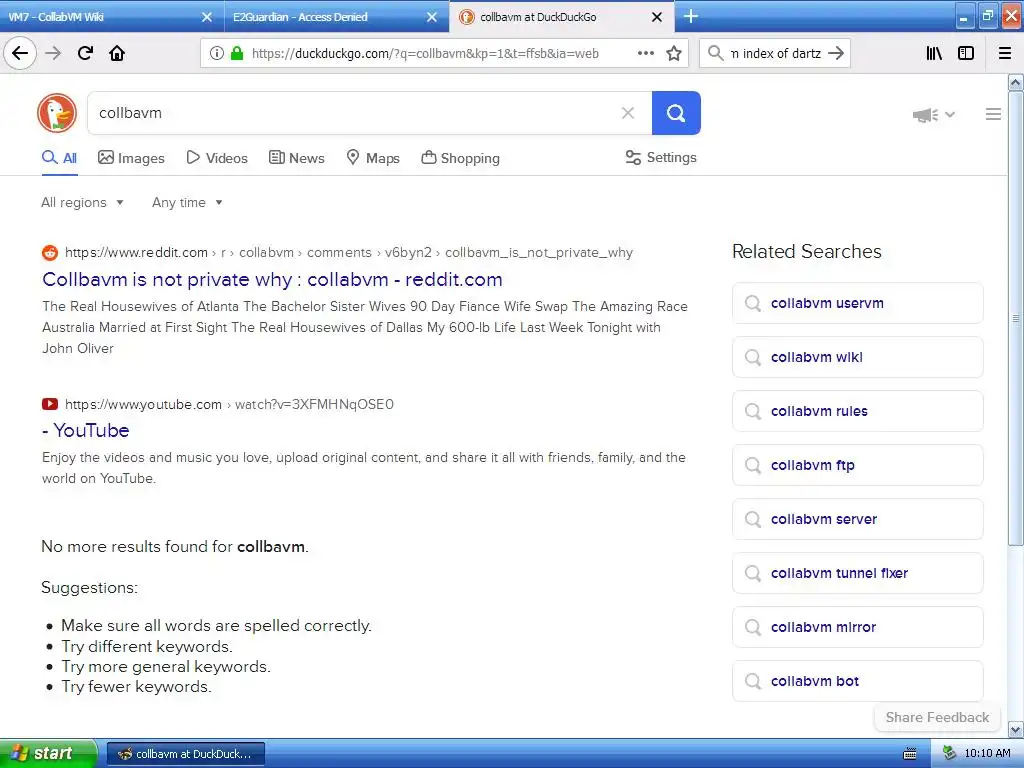Screen dimensions: 1024x768
Task: Click the reddit.com result URL breadcrumb
Action: 348,253
